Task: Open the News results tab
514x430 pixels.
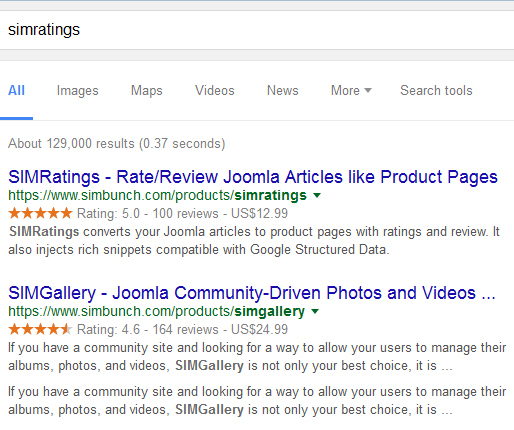Action: pos(282,90)
